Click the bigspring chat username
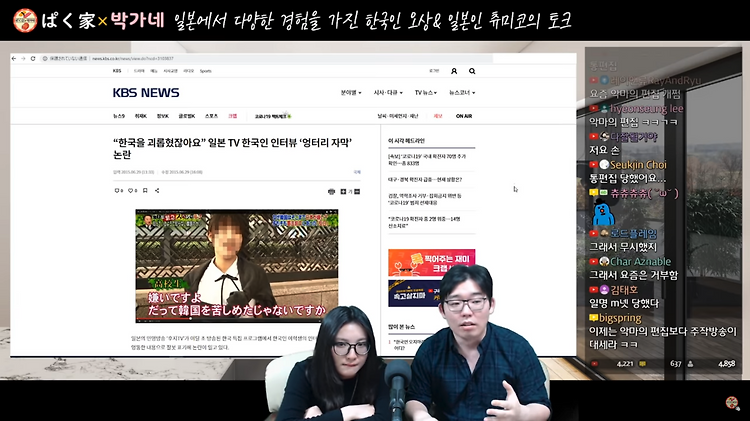Viewport: 750px width, 421px height. click(620, 318)
